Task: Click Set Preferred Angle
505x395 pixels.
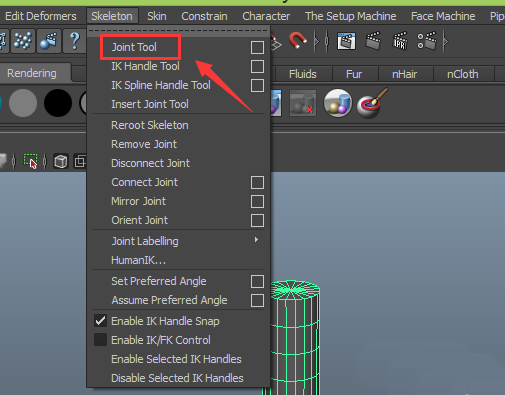Action: coord(159,281)
